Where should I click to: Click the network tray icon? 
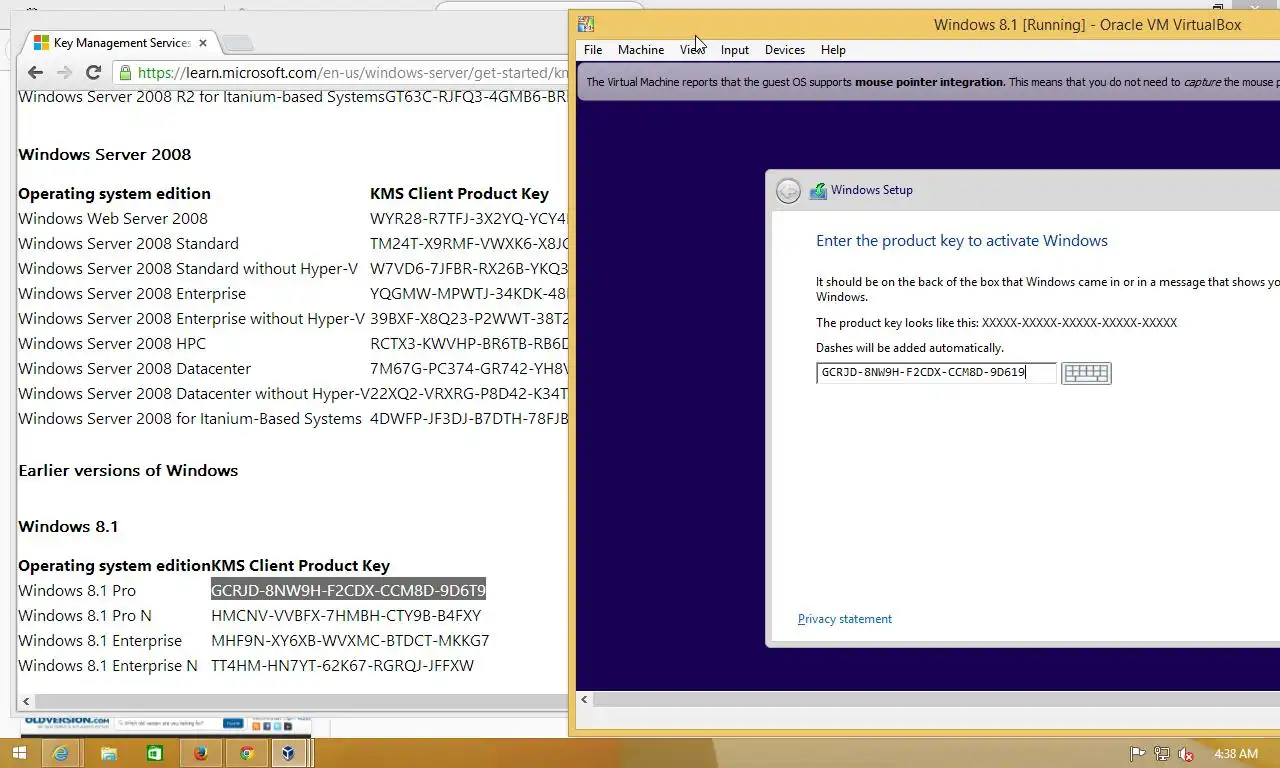[x=1161, y=753]
